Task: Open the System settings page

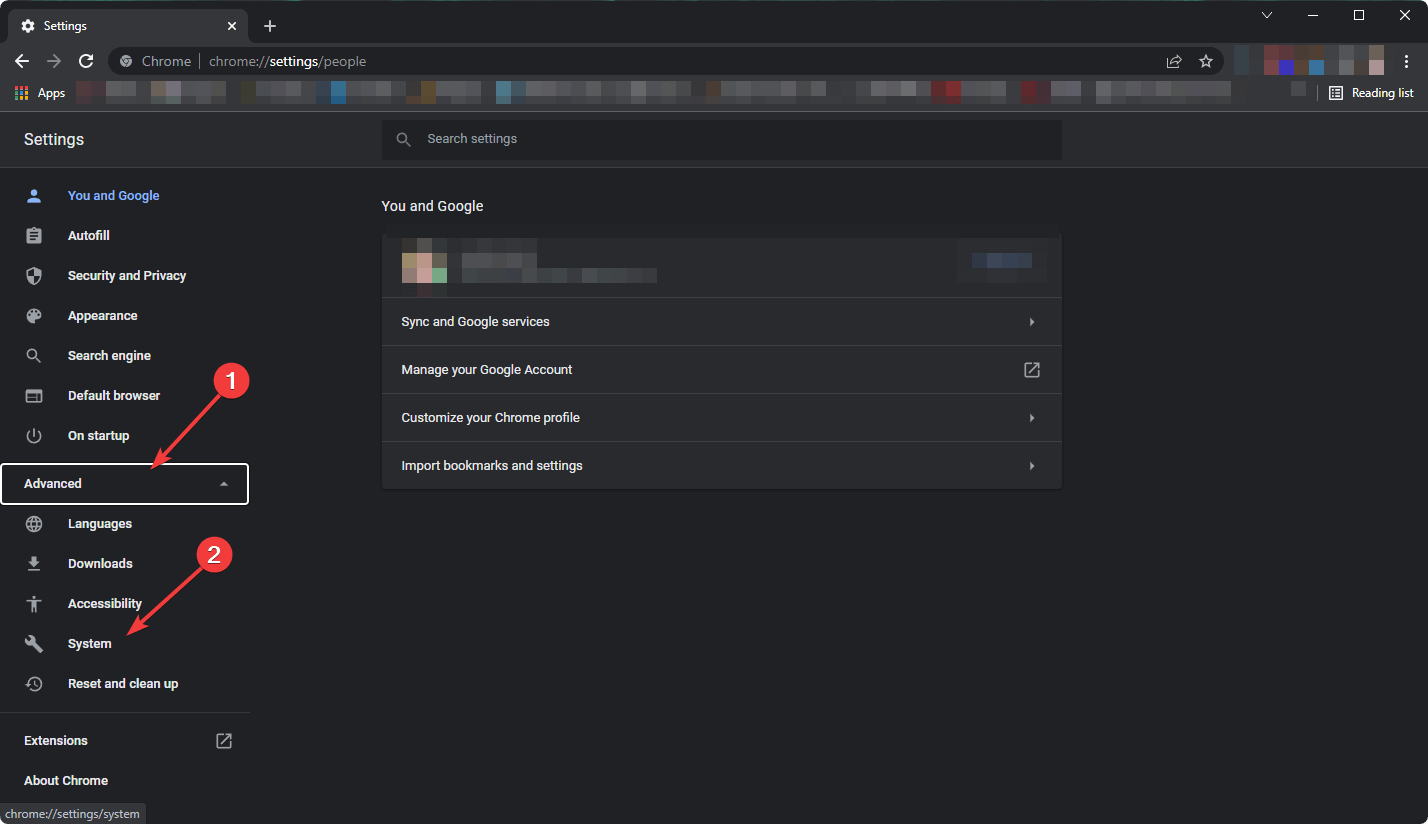Action: point(90,644)
